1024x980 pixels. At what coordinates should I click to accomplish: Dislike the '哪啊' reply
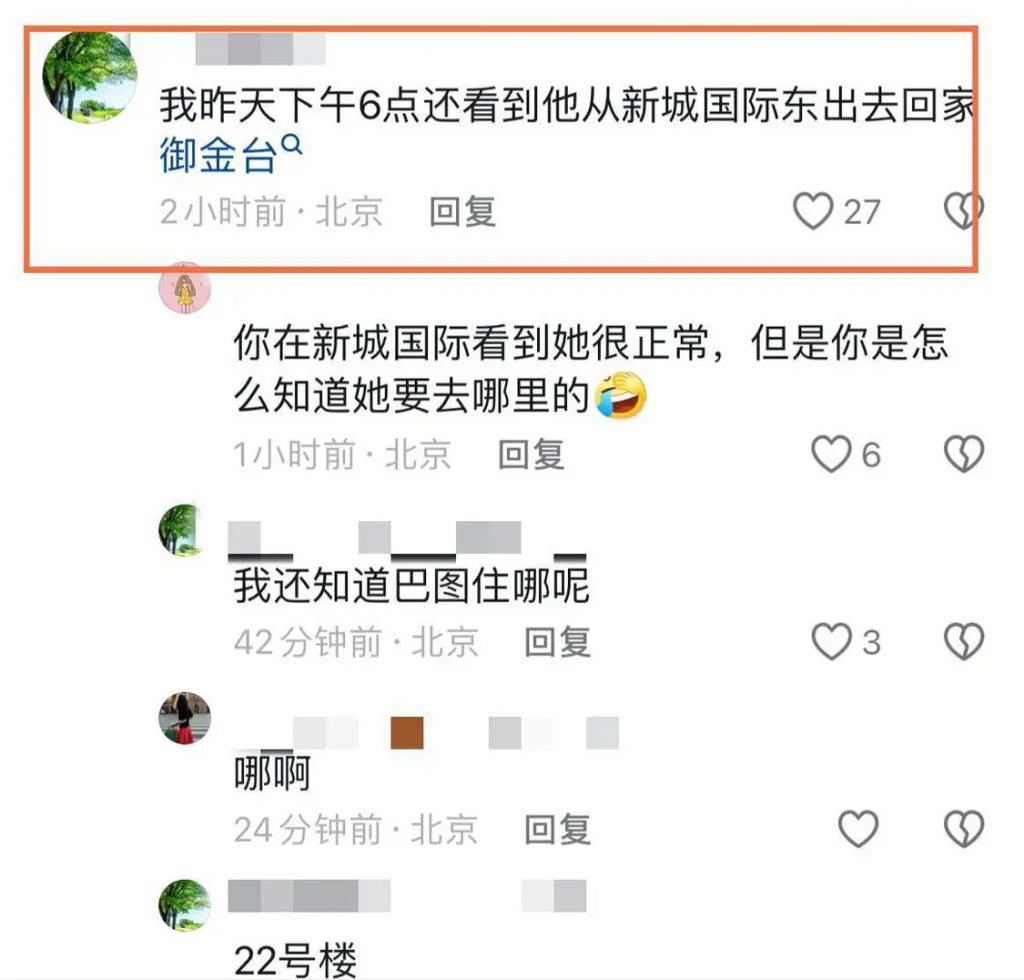(x=964, y=829)
